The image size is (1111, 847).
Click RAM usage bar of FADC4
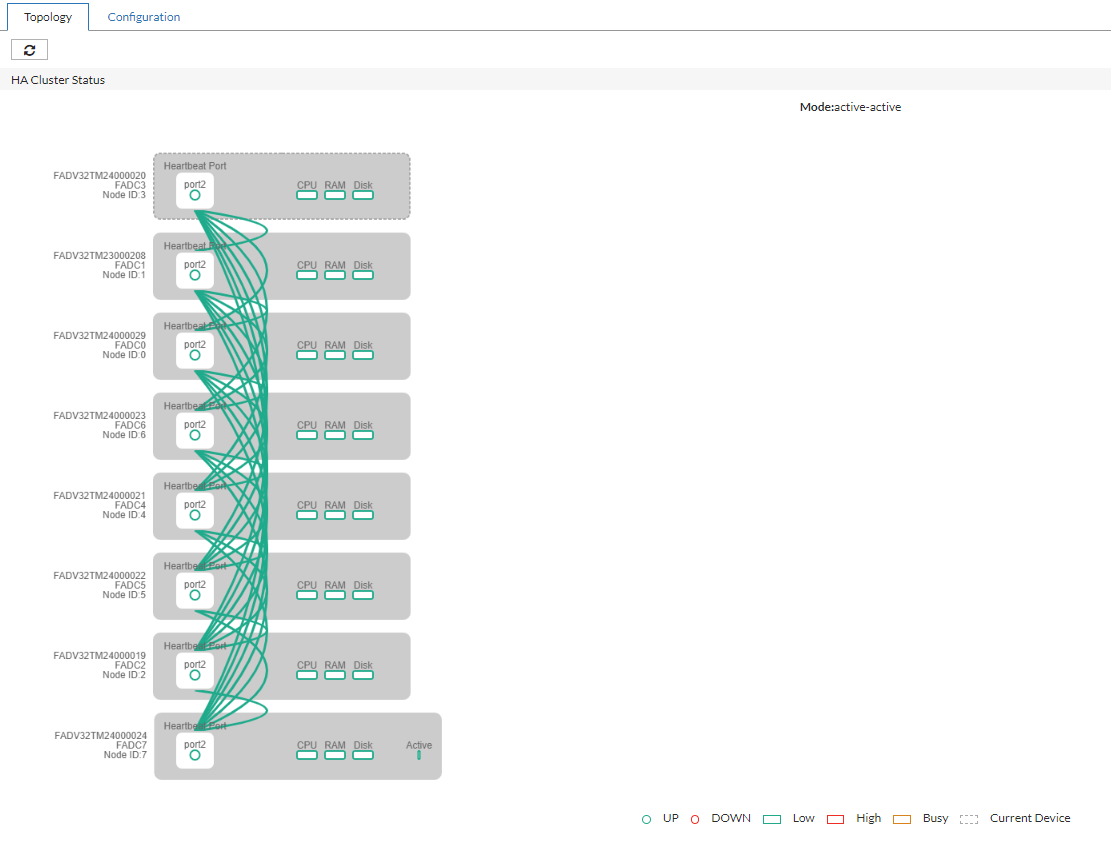[x=335, y=516]
